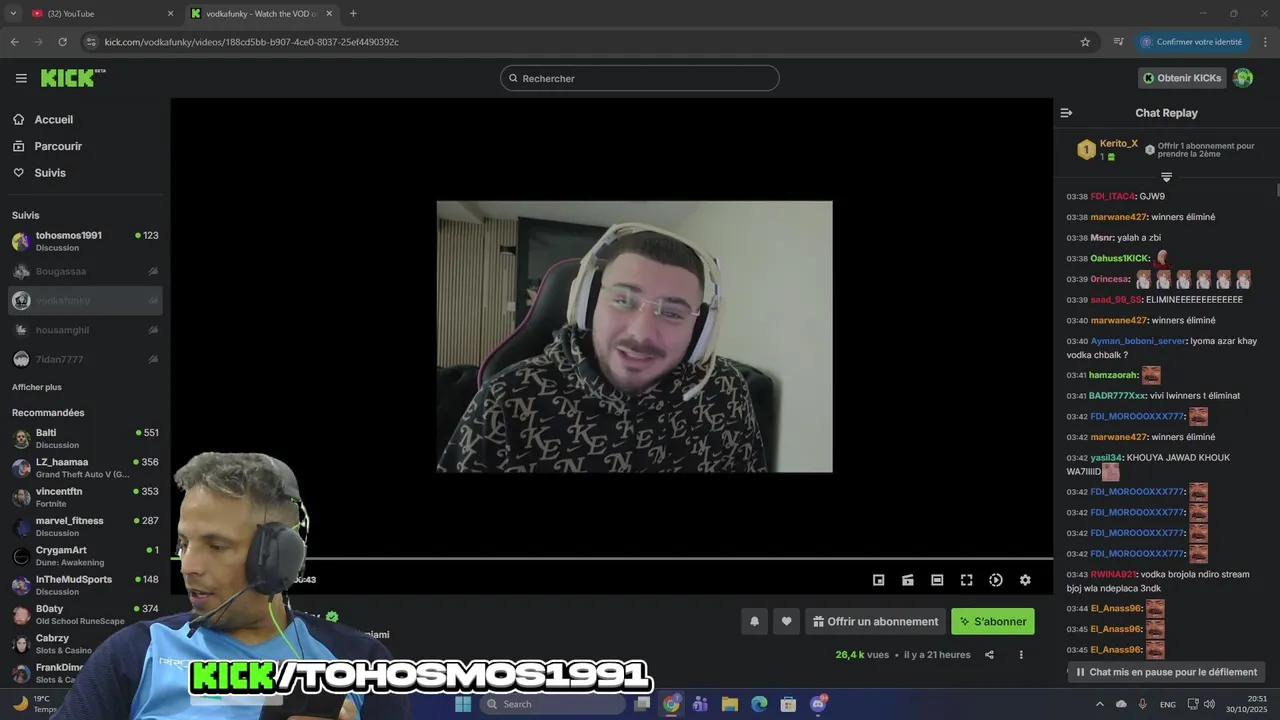Open video player settings gear
This screenshot has height=720, width=1280.
click(x=1025, y=580)
